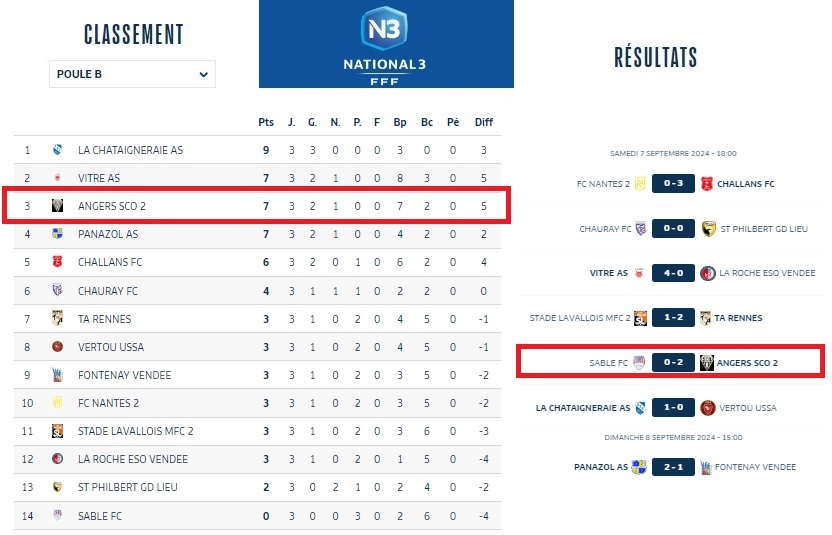Click Panazol AS crest in standings
The image size is (832, 535).
[x=58, y=234]
